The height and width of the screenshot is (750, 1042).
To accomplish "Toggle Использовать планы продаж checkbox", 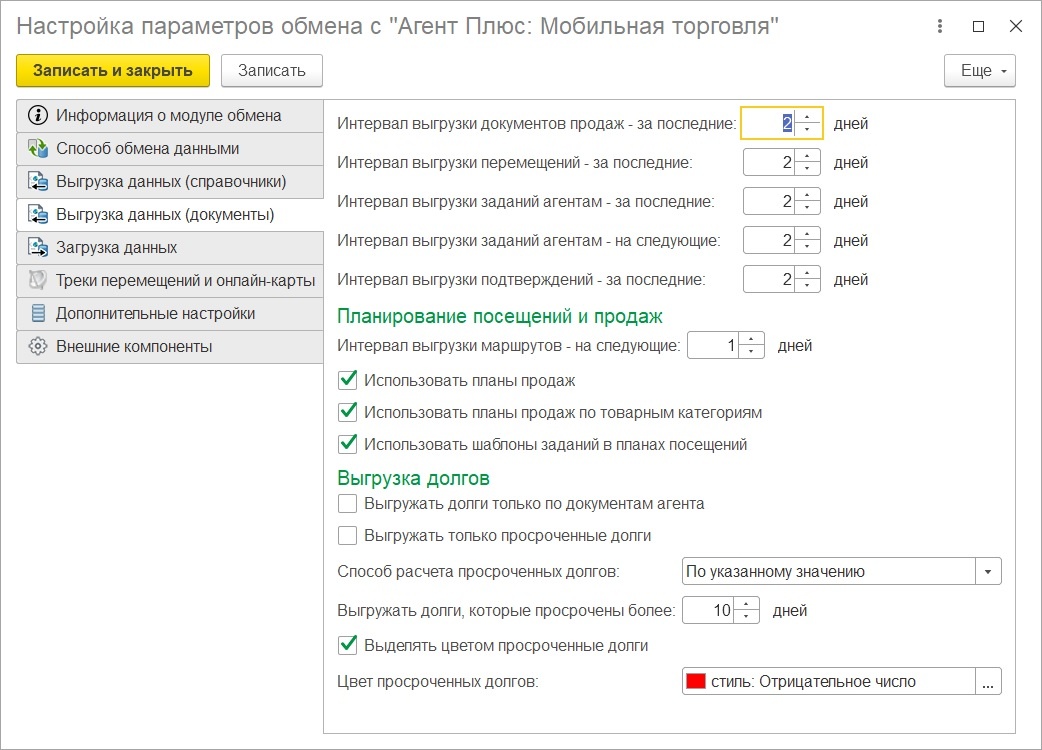I will tap(348, 380).
